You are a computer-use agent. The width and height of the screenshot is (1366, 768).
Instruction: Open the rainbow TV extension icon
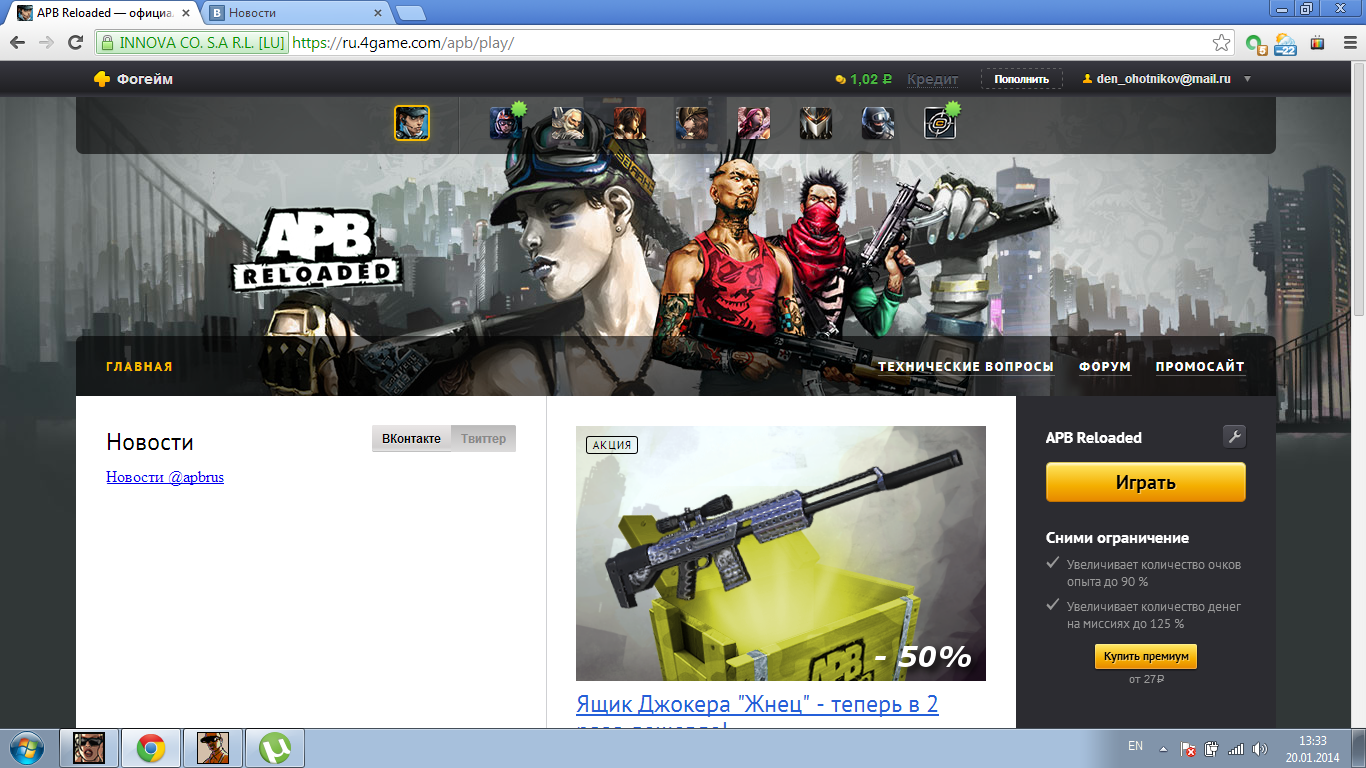pos(1317,43)
